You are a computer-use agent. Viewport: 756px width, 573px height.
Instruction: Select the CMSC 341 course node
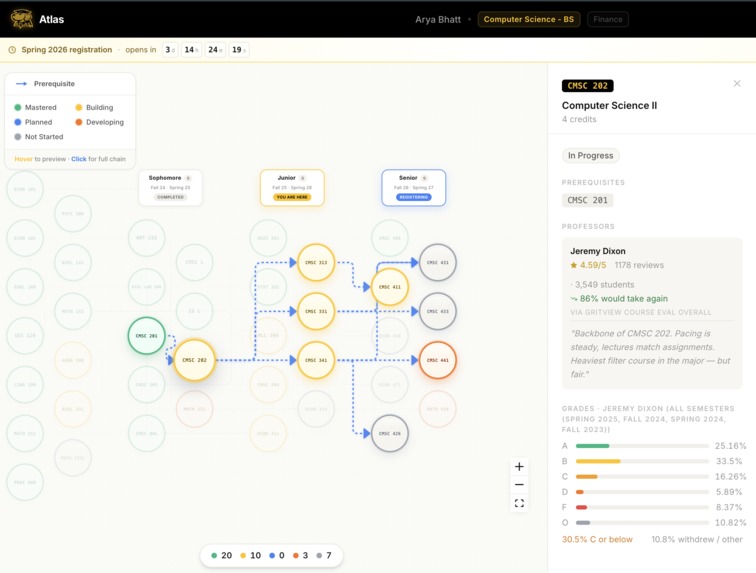click(x=316, y=360)
